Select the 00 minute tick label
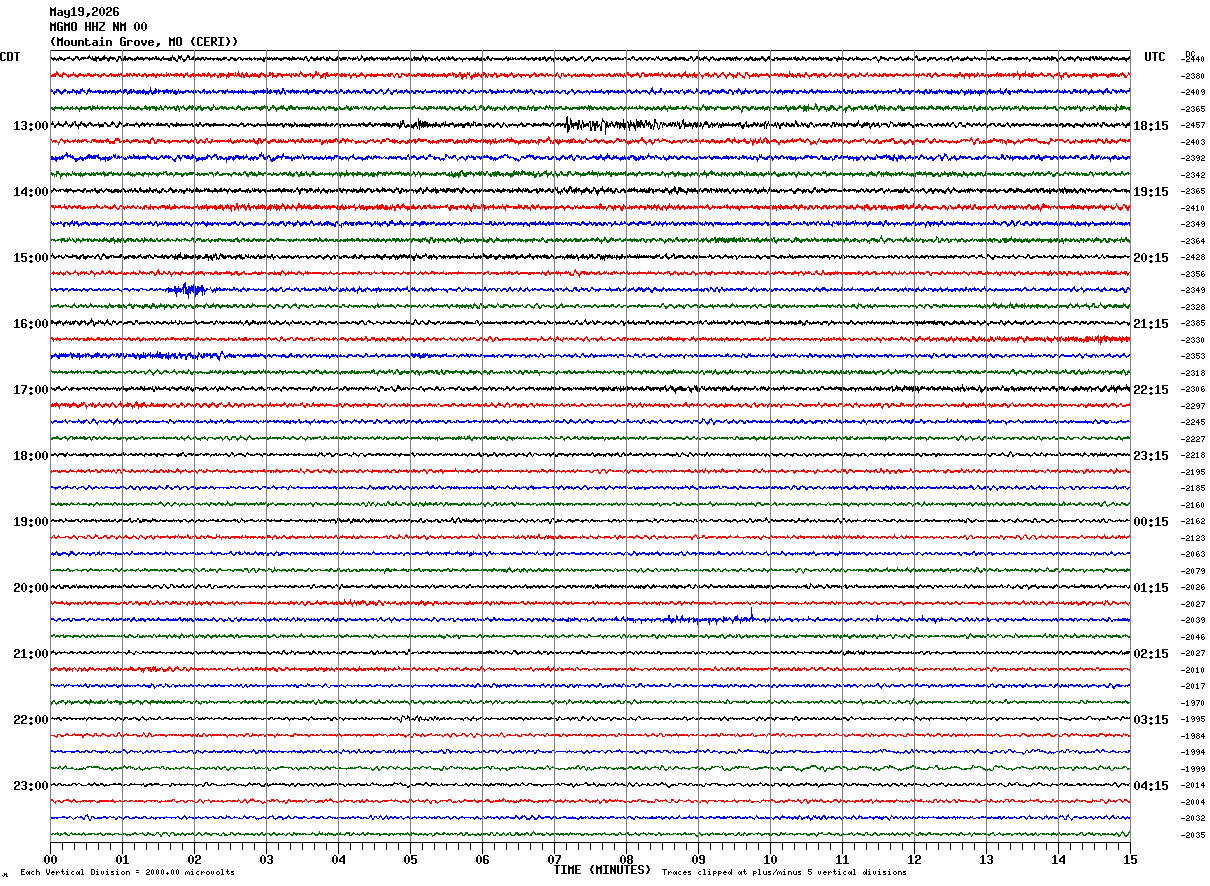Screen dimensions: 1210x886 tap(50, 859)
